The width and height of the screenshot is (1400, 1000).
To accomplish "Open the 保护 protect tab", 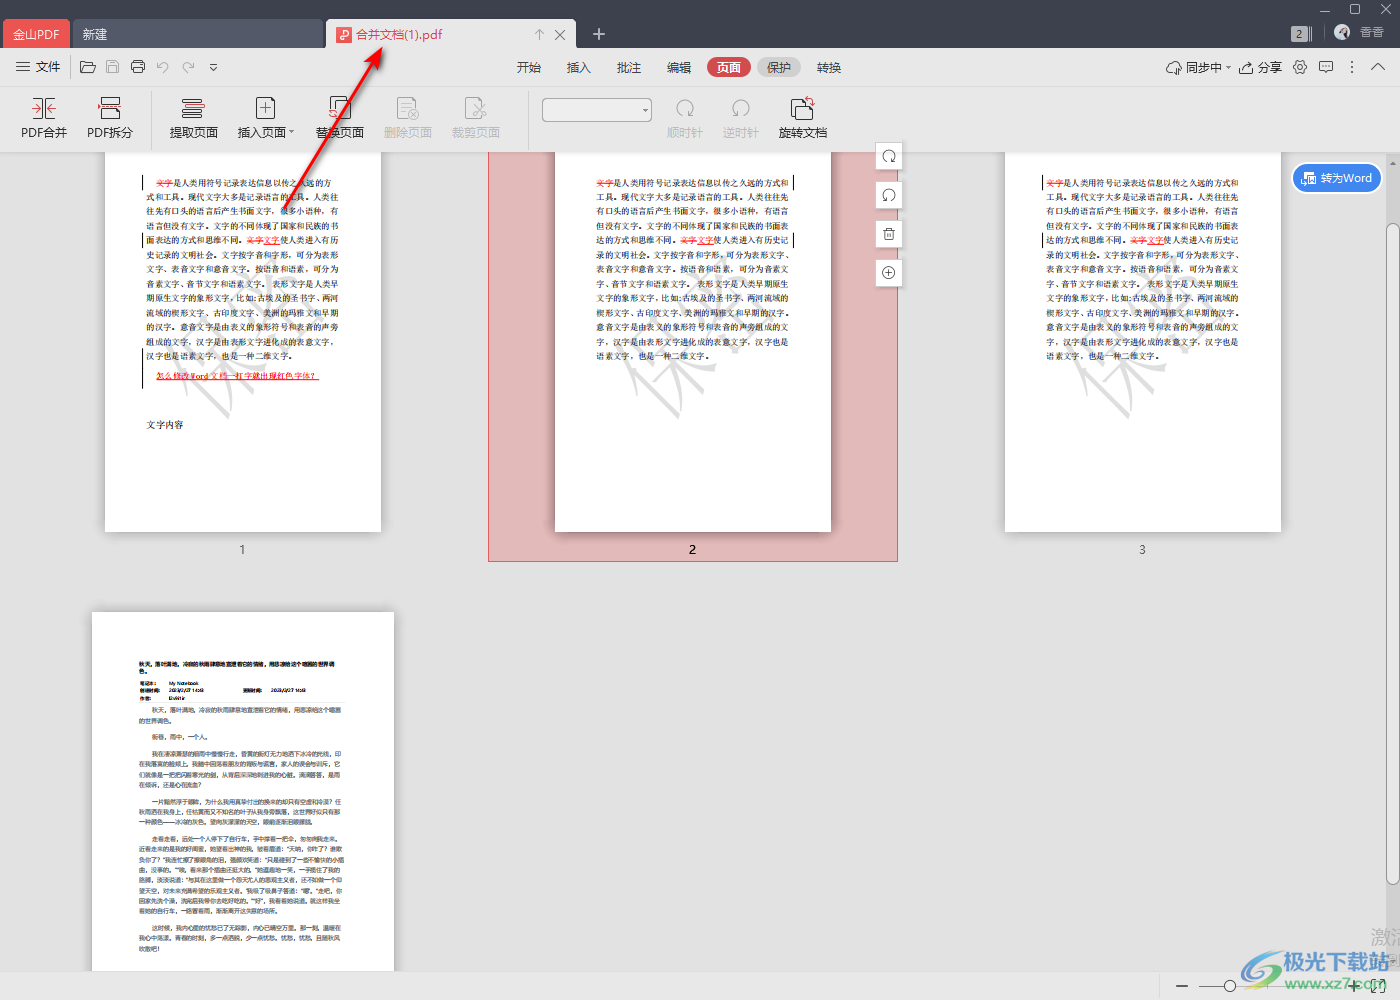I will point(779,67).
